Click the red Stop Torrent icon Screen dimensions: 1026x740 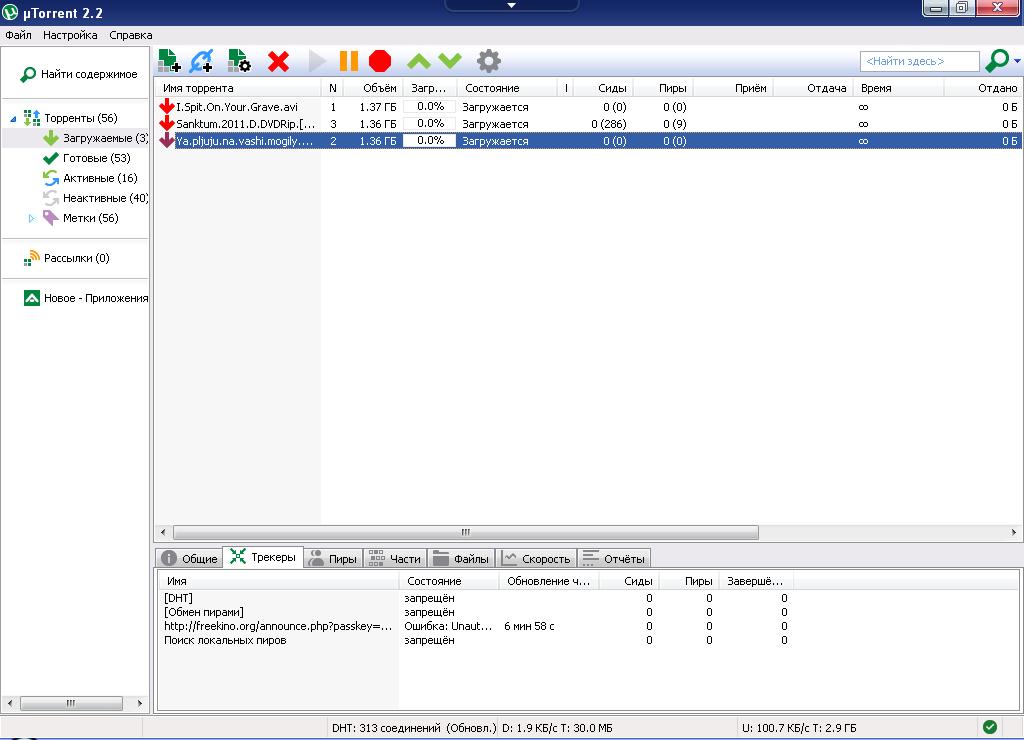[380, 62]
